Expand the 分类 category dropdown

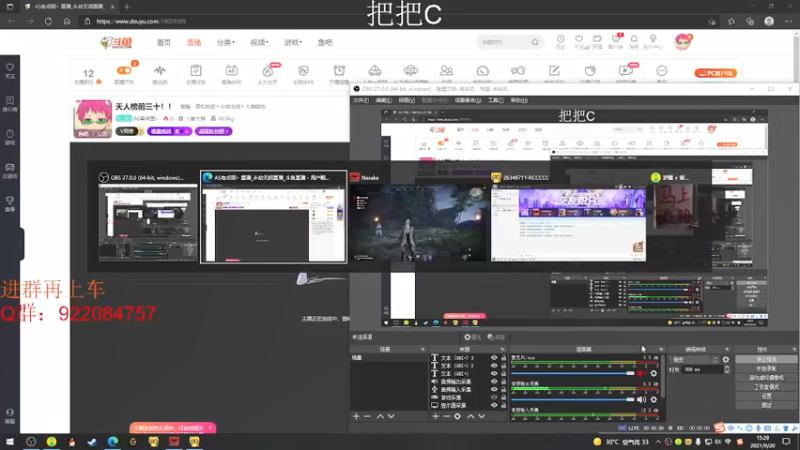[x=226, y=42]
